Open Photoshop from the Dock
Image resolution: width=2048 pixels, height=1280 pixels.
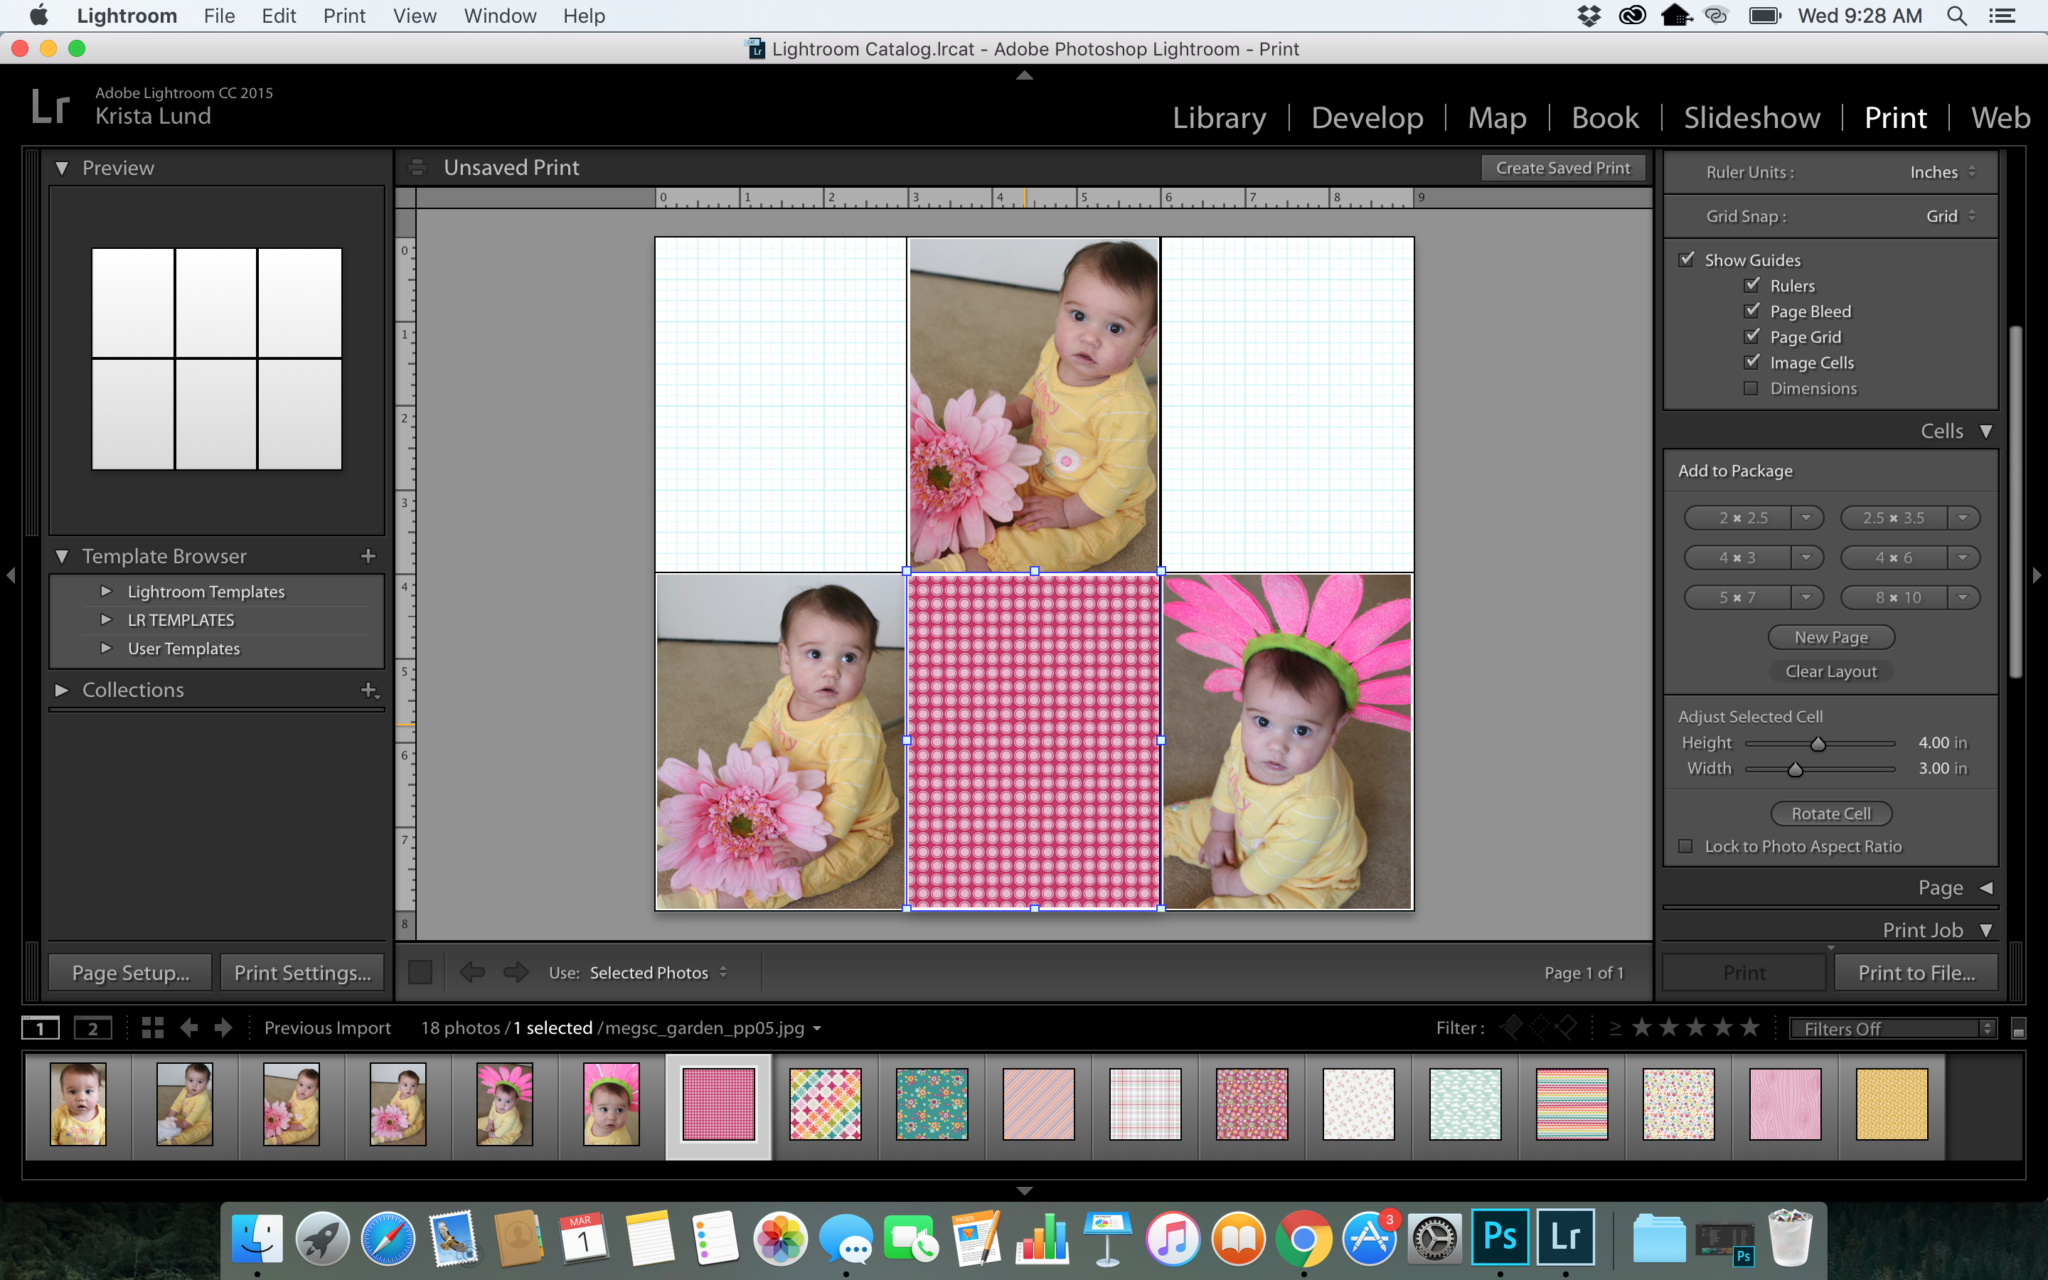pos(1501,1237)
